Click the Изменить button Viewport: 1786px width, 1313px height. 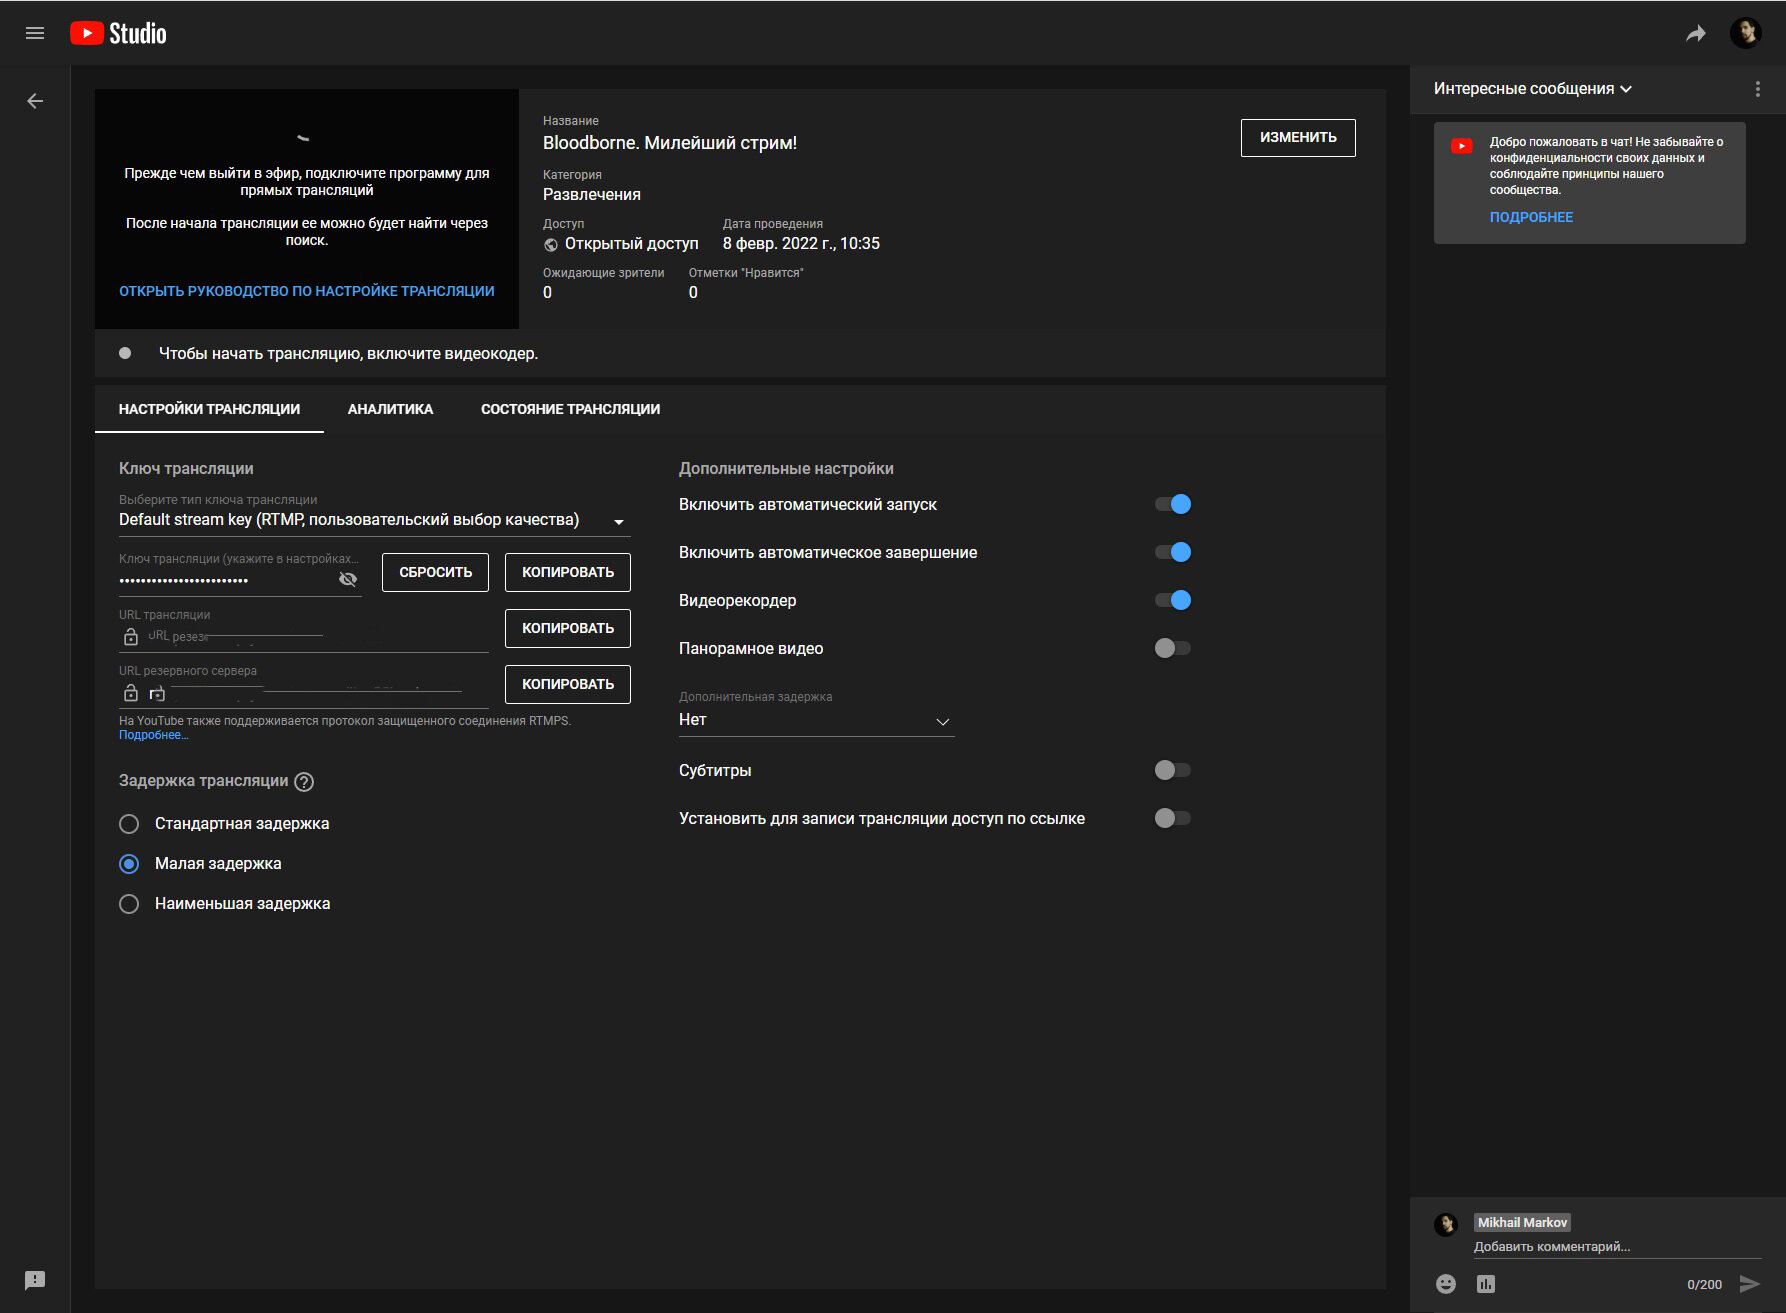(x=1298, y=138)
